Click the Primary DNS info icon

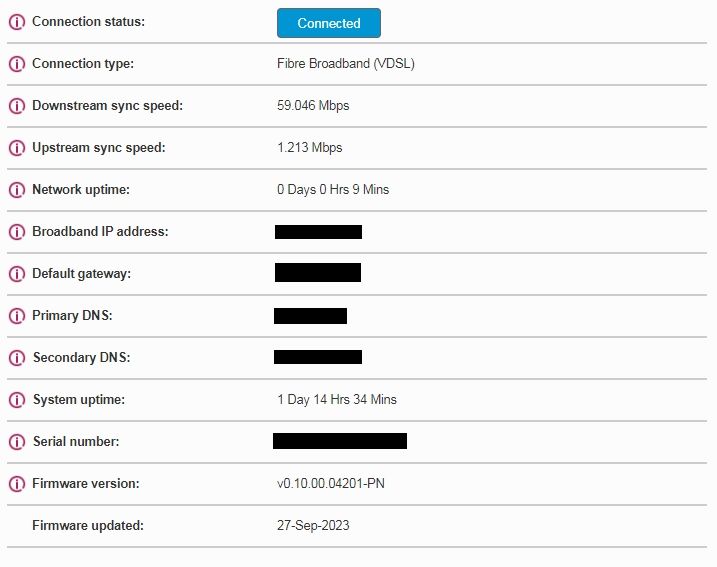(16, 316)
